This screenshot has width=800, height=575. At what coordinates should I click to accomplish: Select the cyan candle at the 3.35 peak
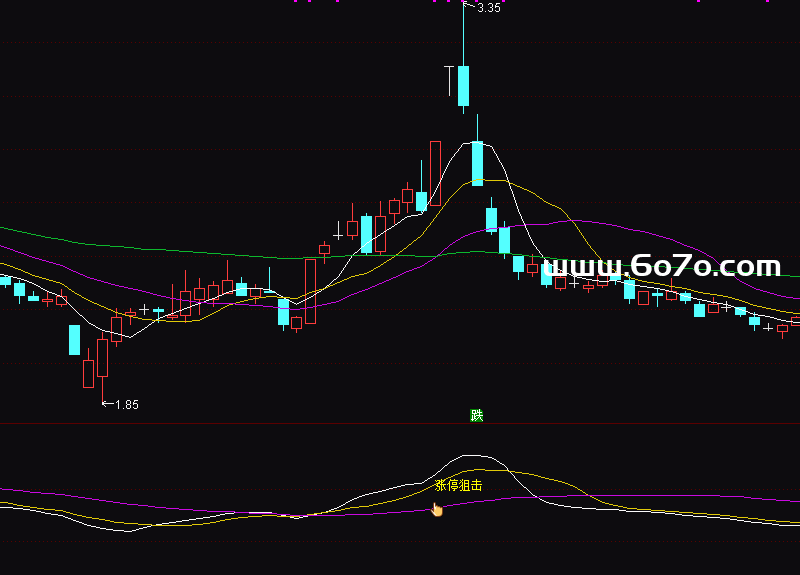463,85
